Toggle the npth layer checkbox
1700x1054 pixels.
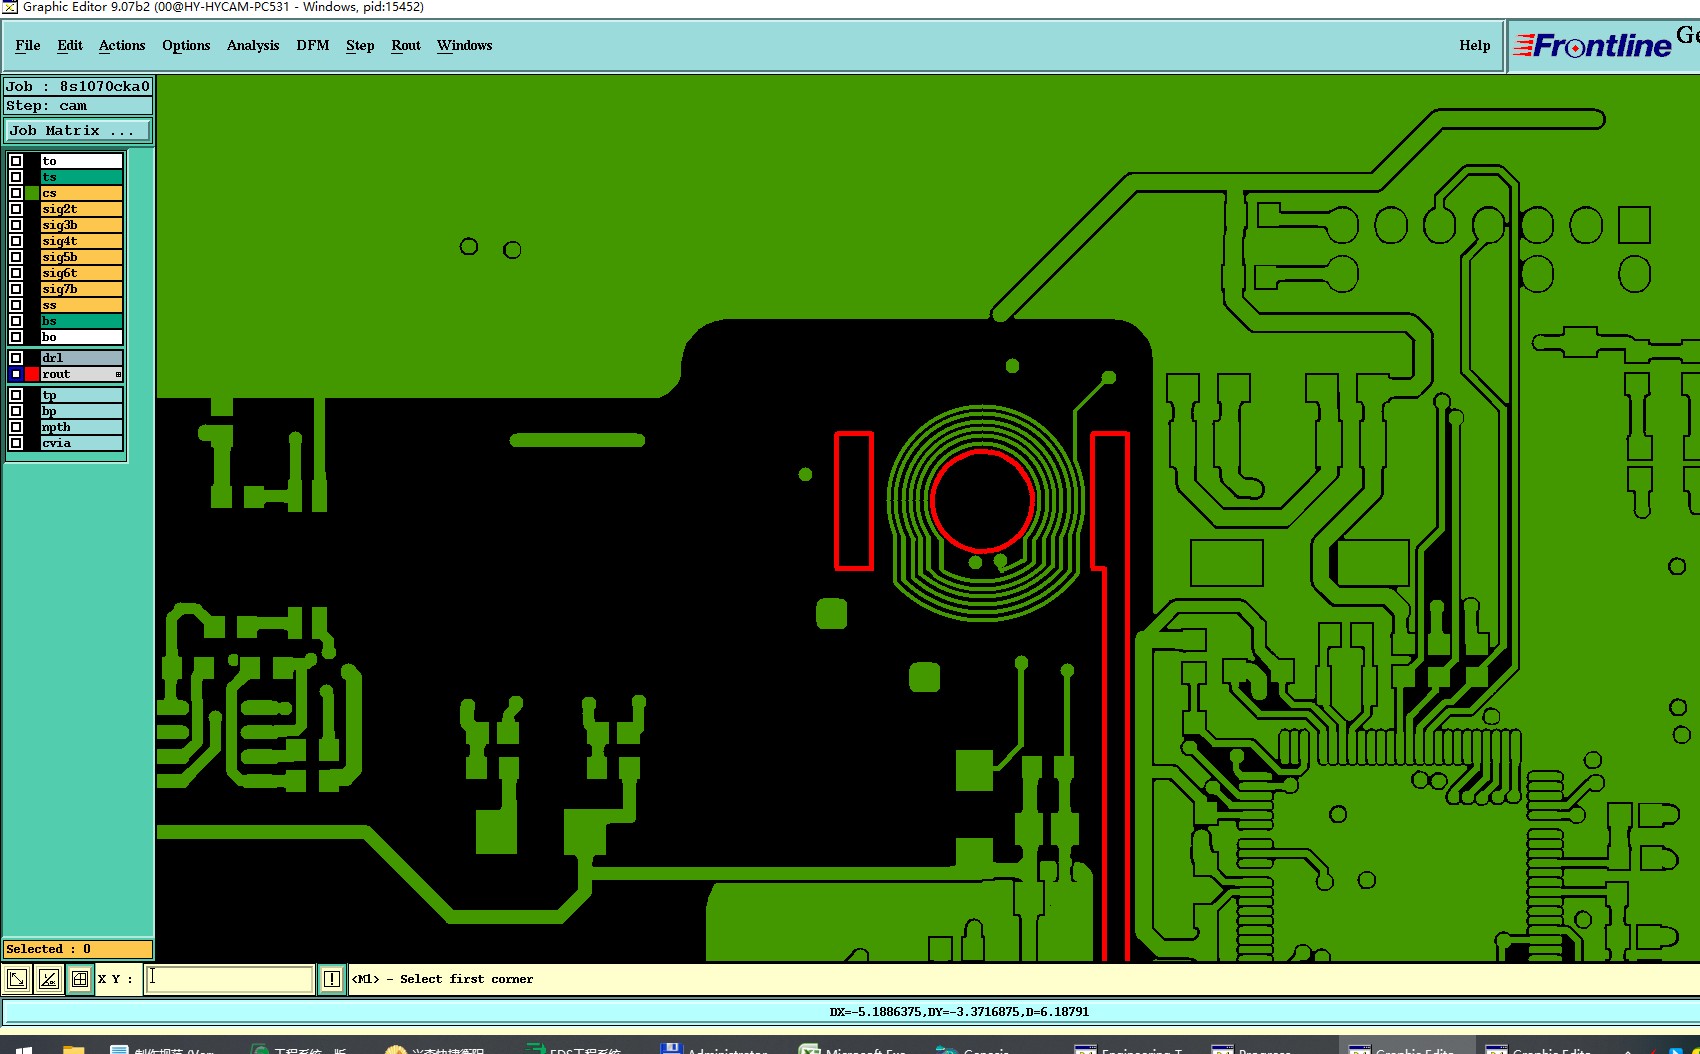(x=16, y=427)
